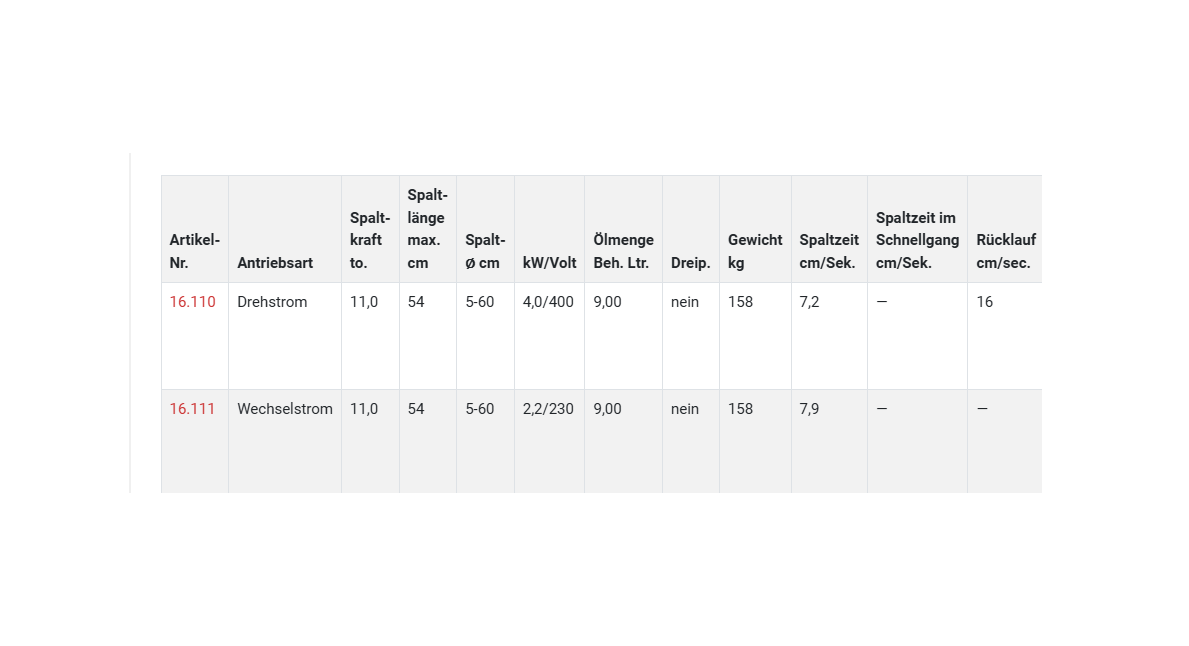Click the kW/Volt column header
The height and width of the screenshot is (646, 1189).
[549, 263]
